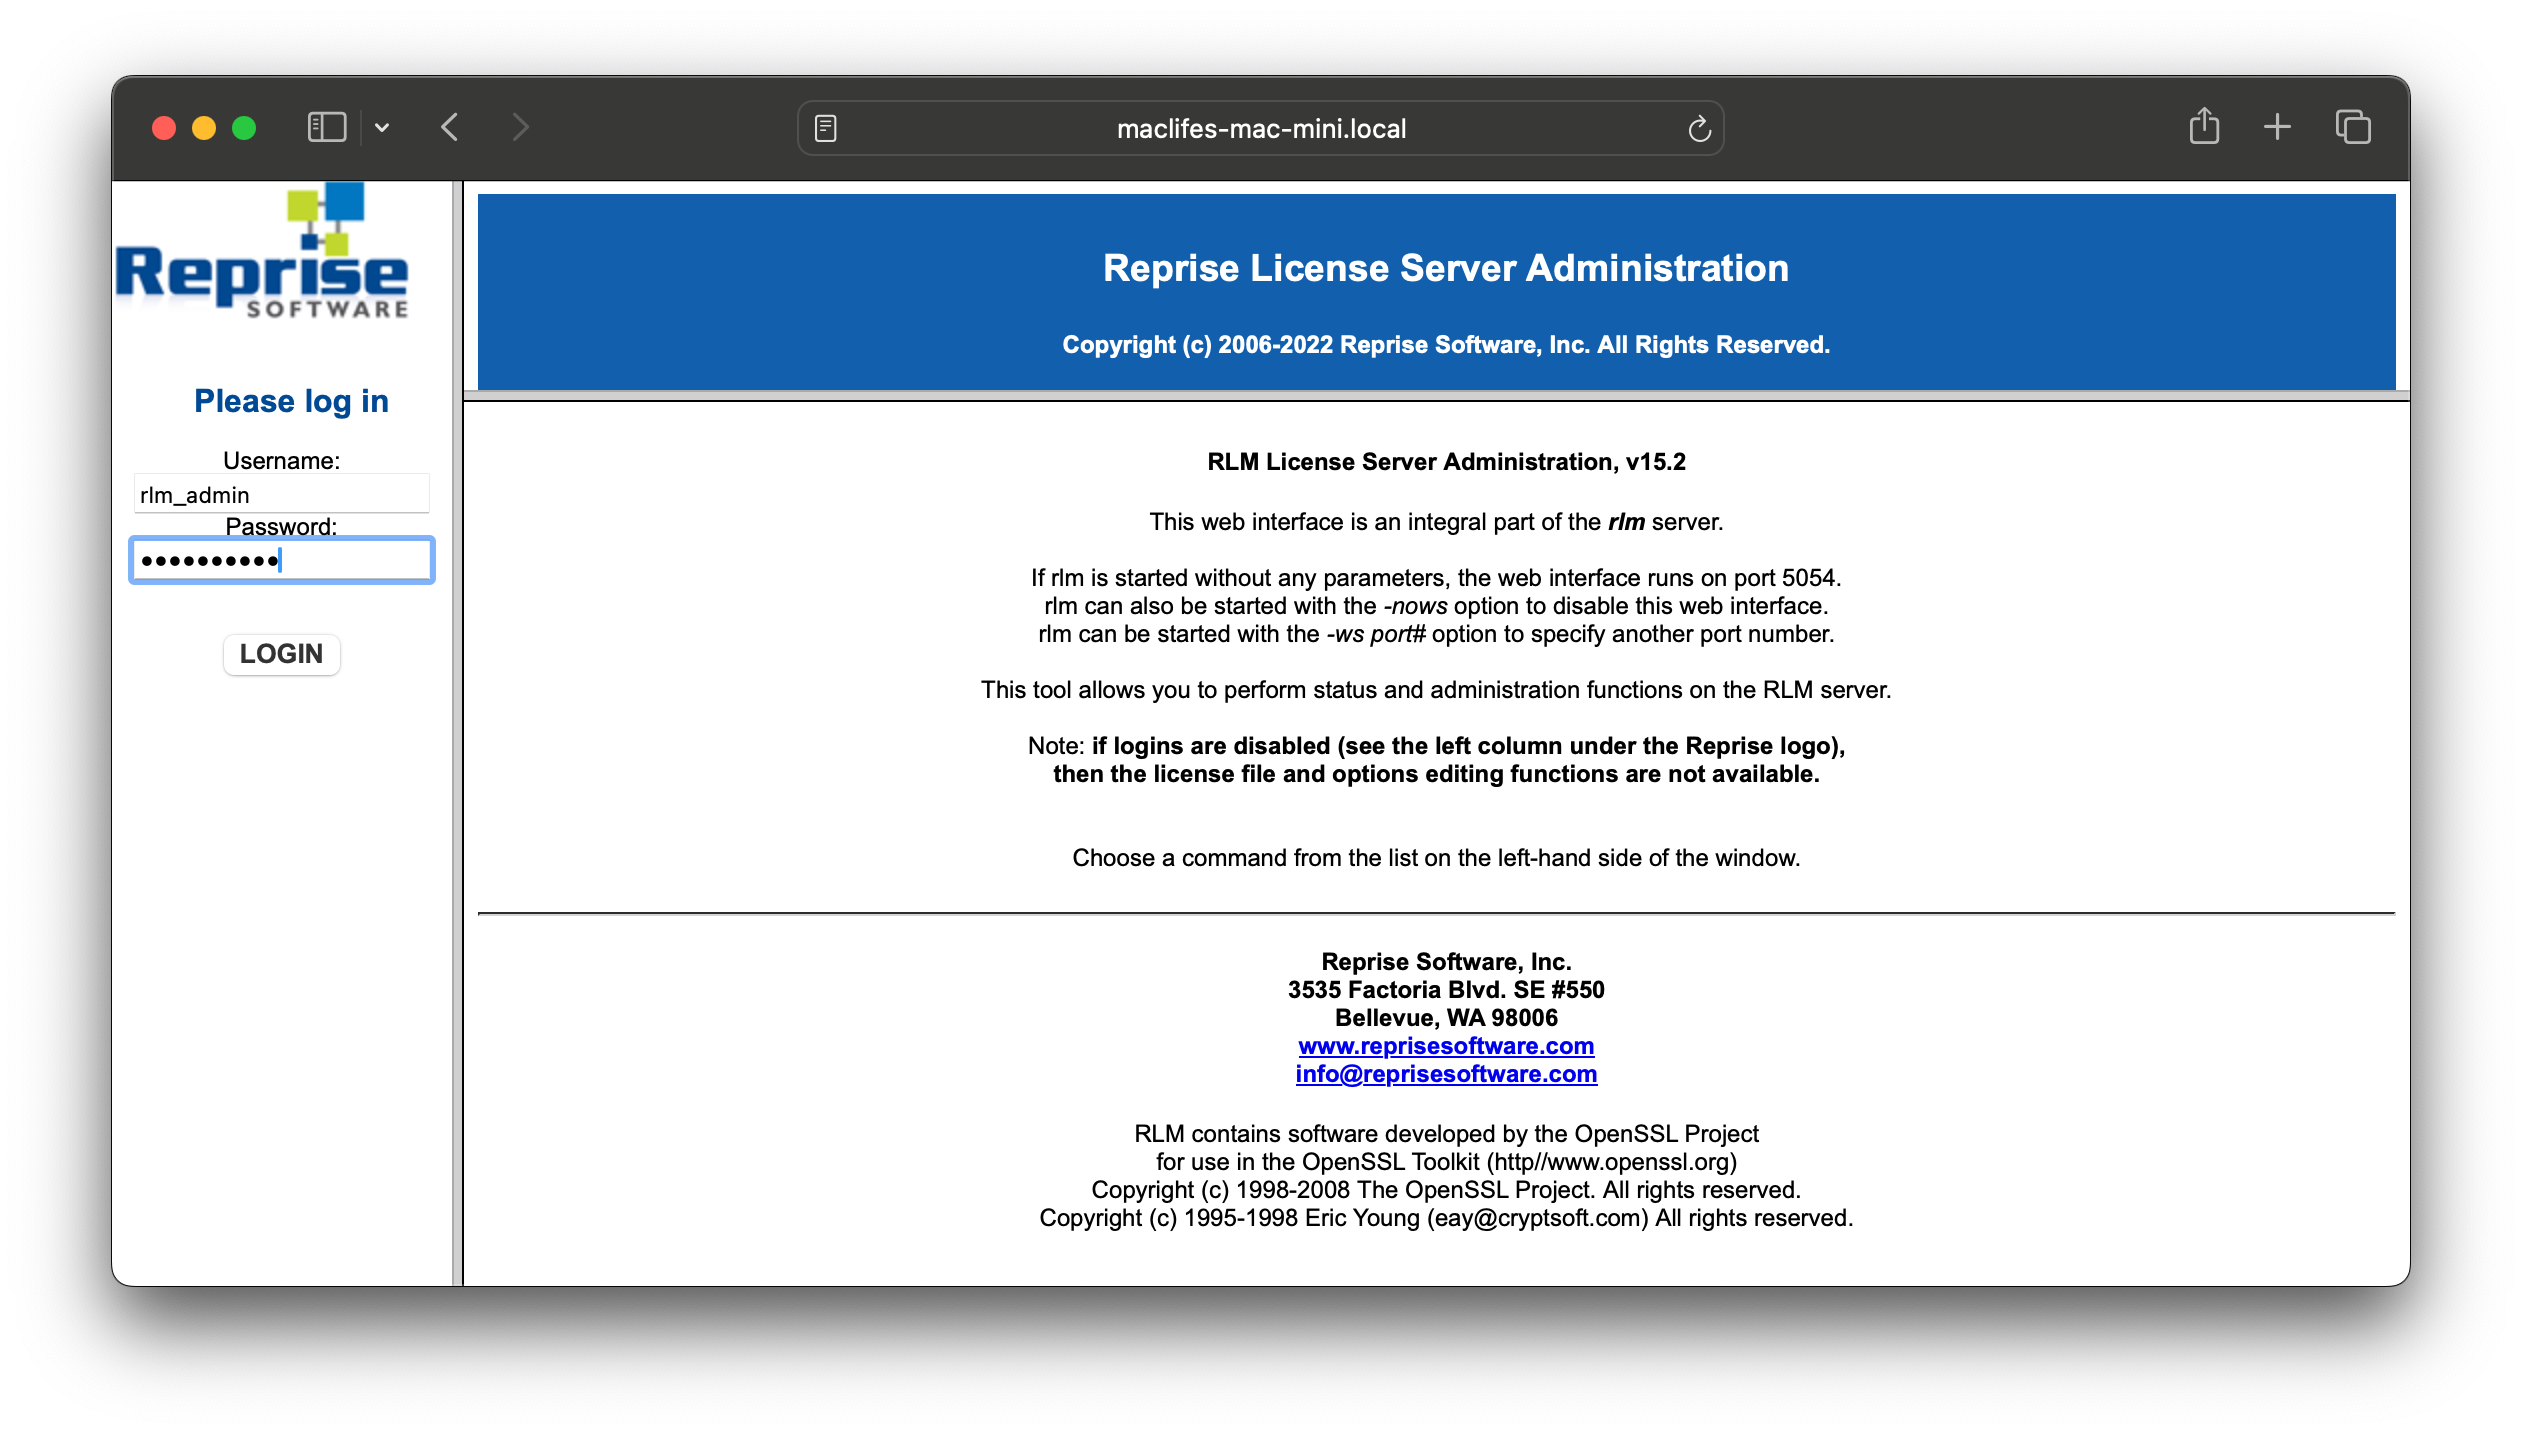Show the tab overview
The image size is (2522, 1434).
coord(2352,127)
